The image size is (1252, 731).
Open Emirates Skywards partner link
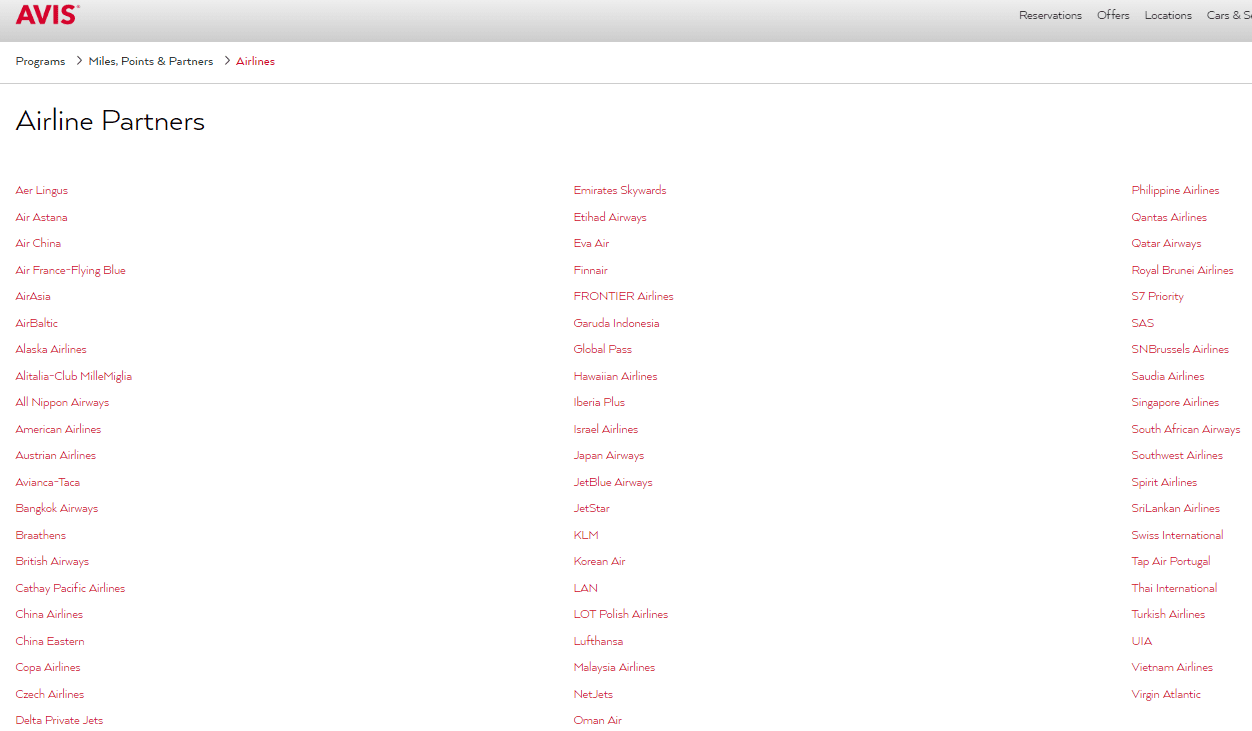click(x=620, y=190)
